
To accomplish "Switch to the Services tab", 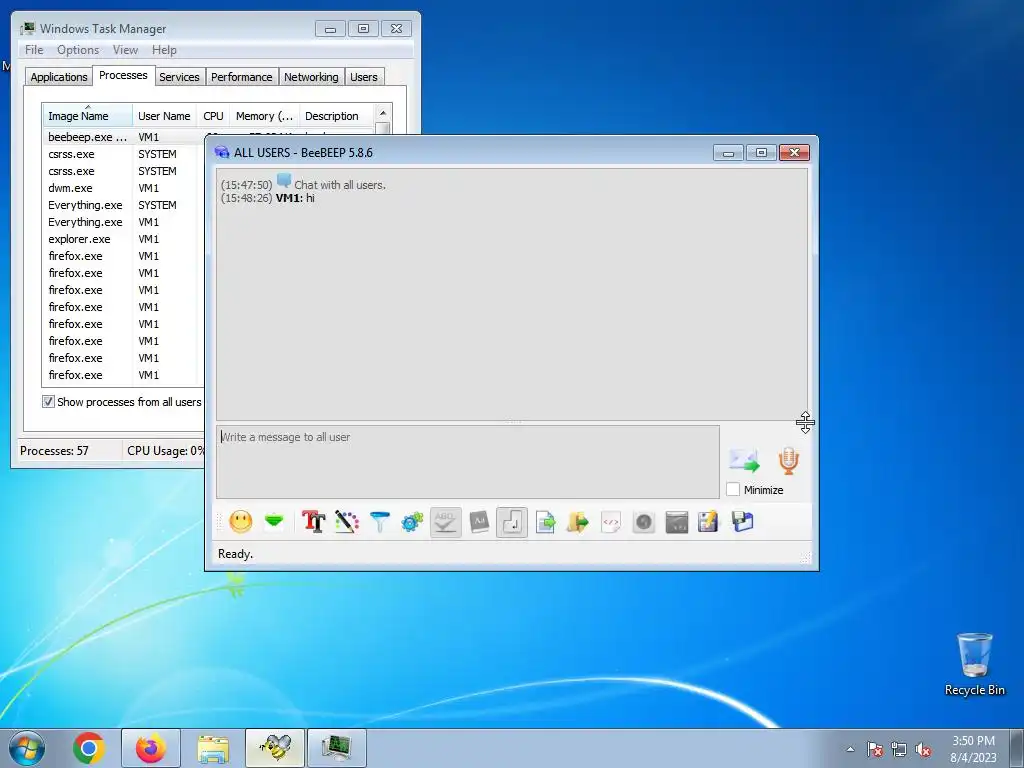I will pyautogui.click(x=180, y=77).
